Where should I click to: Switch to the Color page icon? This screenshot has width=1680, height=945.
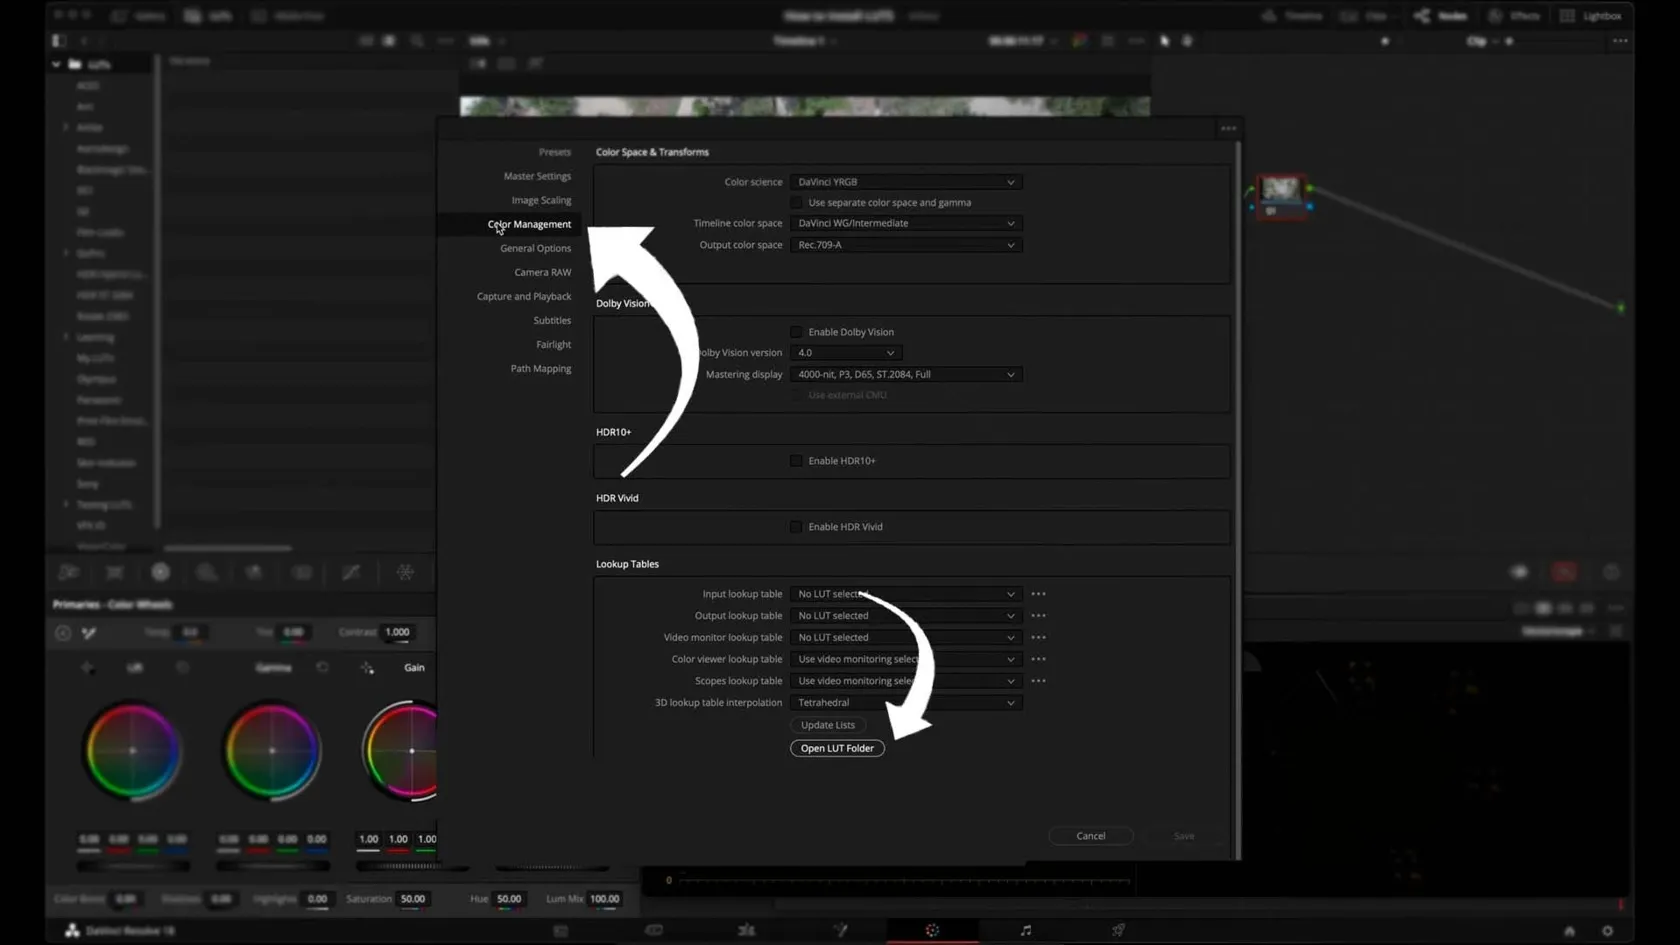coord(932,930)
